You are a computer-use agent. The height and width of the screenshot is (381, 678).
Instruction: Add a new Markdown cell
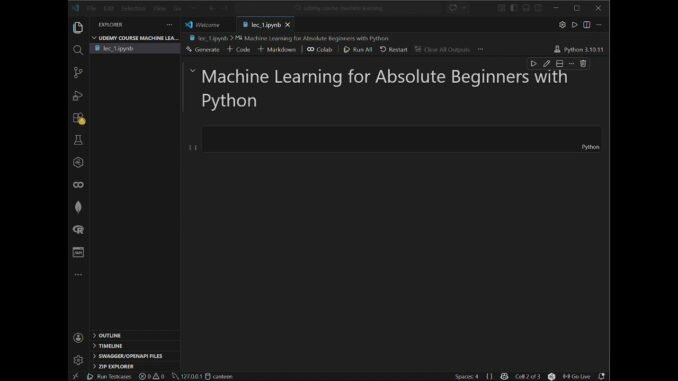[277, 49]
